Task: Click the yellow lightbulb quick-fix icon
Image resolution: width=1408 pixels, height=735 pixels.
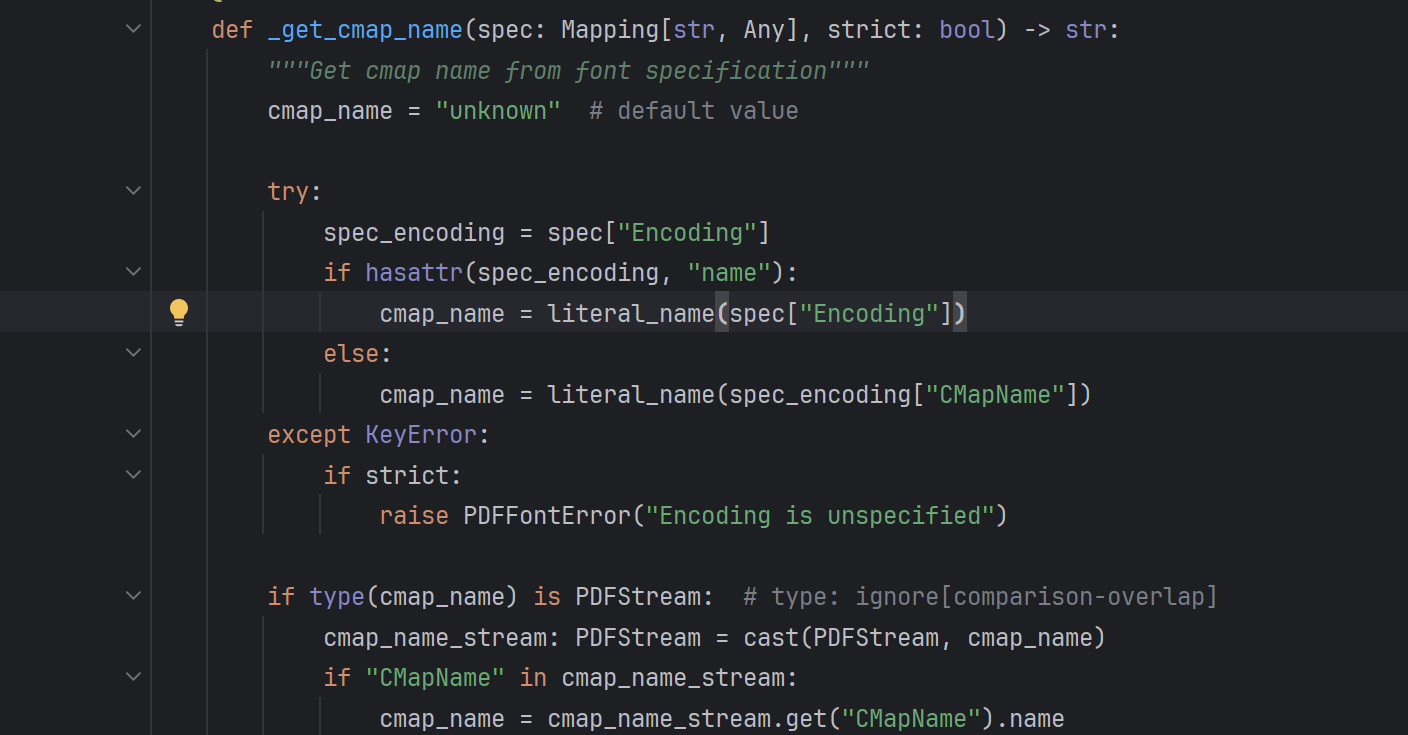Action: coord(179,312)
